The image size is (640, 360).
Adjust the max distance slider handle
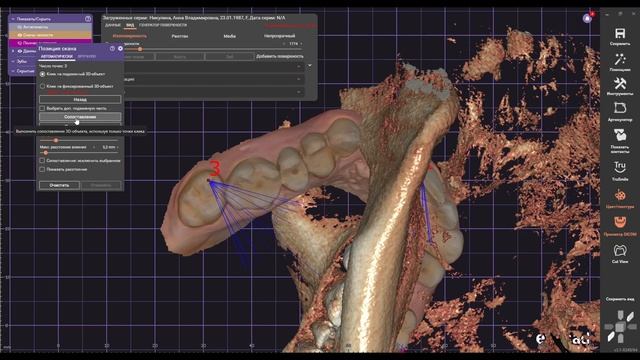pyautogui.click(x=46, y=153)
